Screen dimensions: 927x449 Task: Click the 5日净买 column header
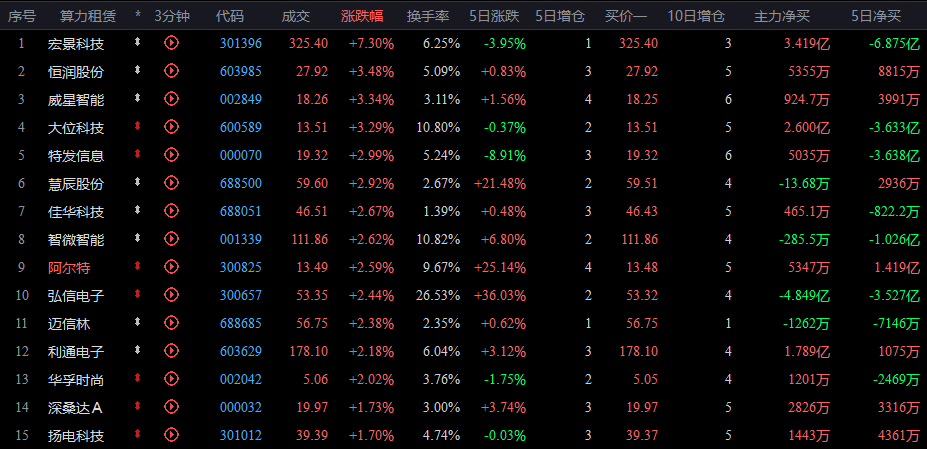[x=876, y=16]
